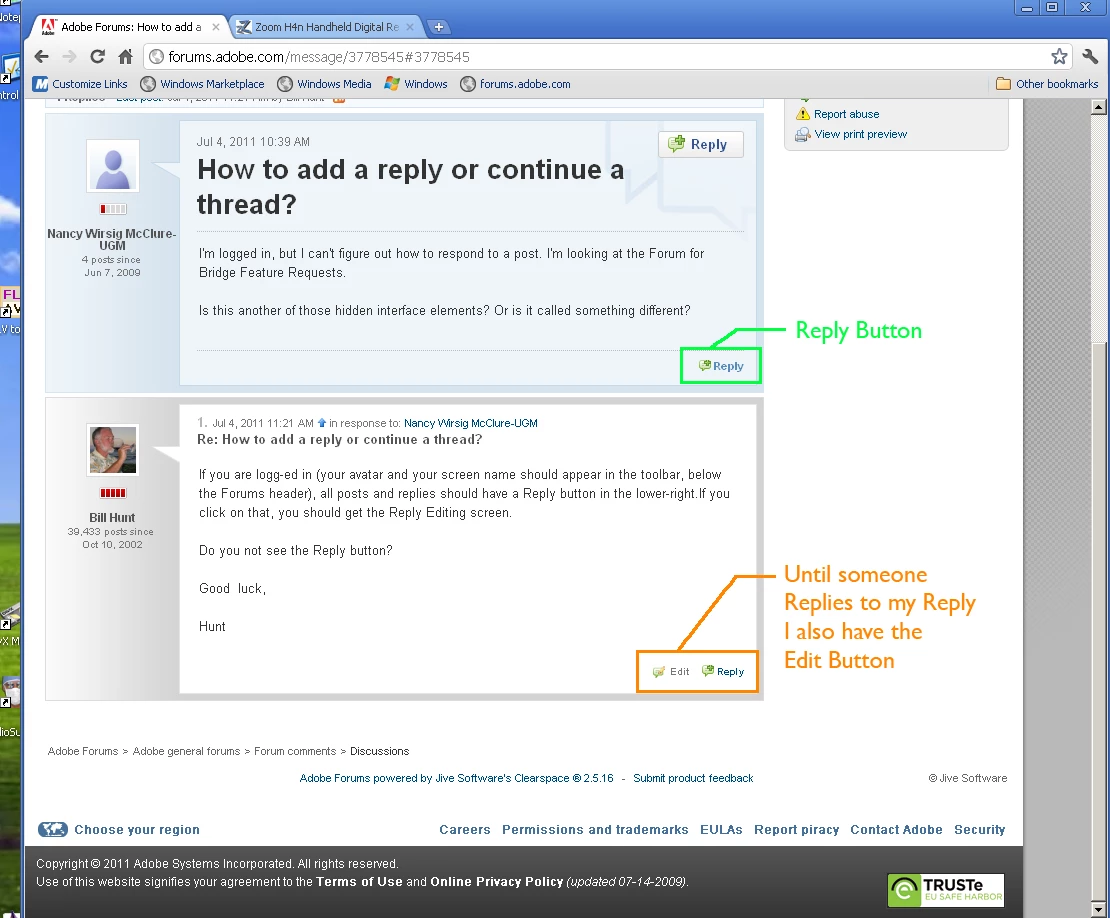The width and height of the screenshot is (1110, 918).
Task: Click the scrollbar down arrow
Action: 1099,910
